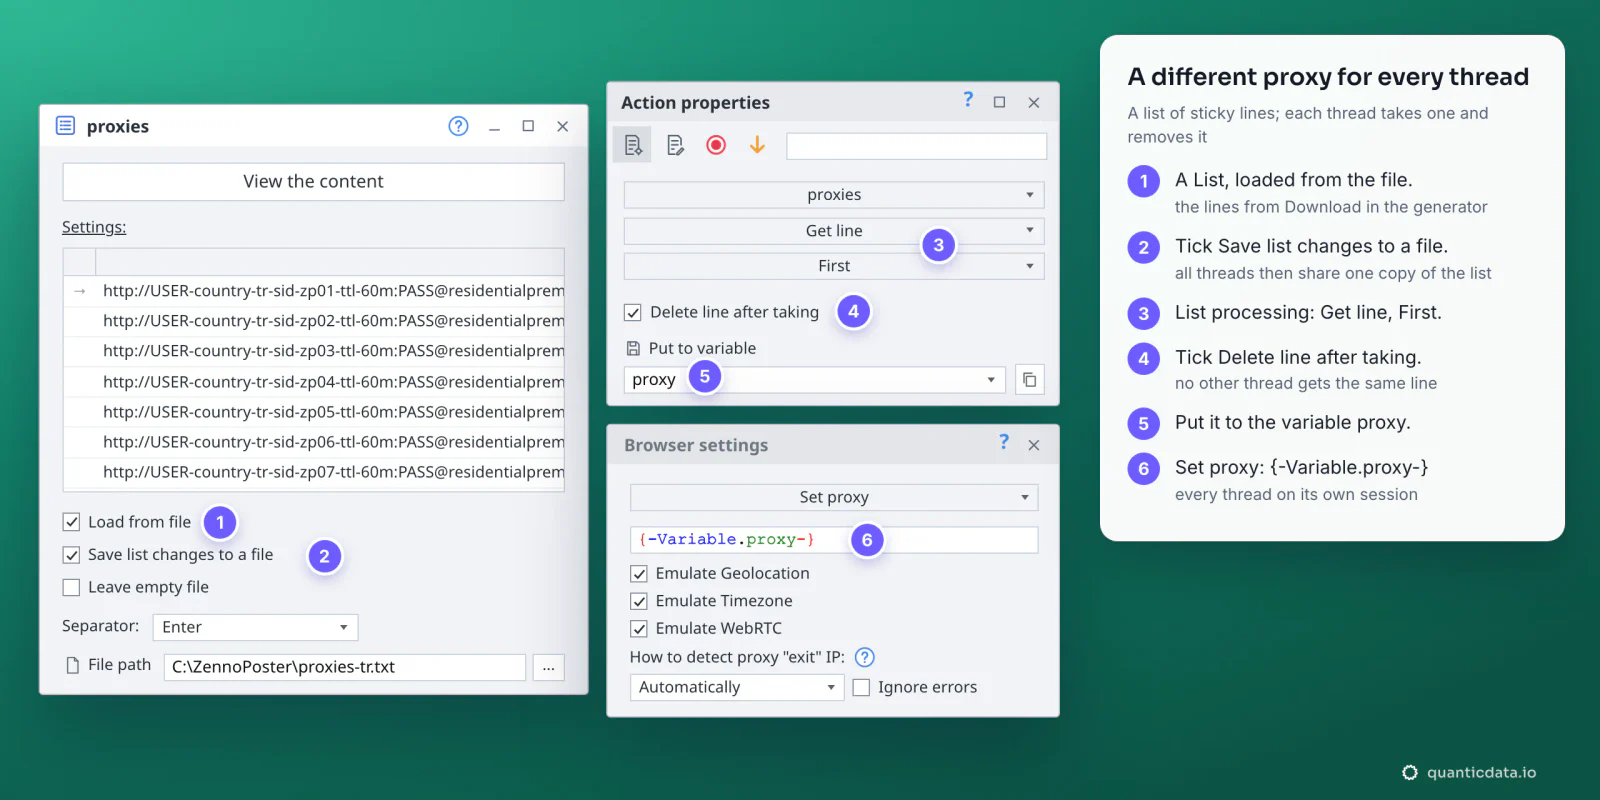Click the help icon beside proxy exit IP
1600x800 pixels.
(x=865, y=657)
